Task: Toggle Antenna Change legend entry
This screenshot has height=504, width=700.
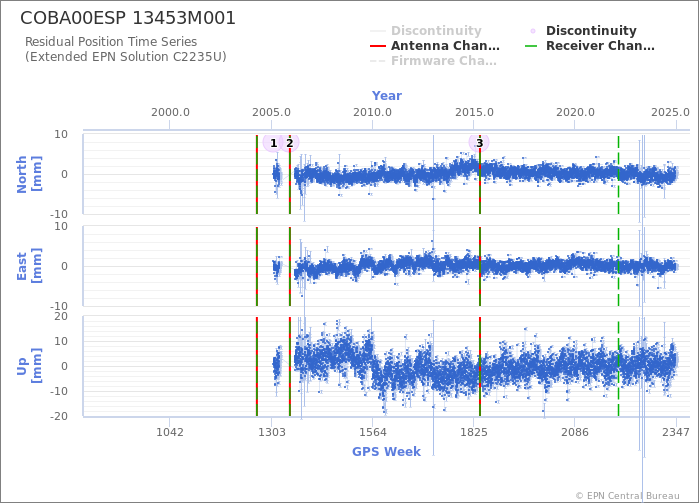Action: click(x=435, y=46)
